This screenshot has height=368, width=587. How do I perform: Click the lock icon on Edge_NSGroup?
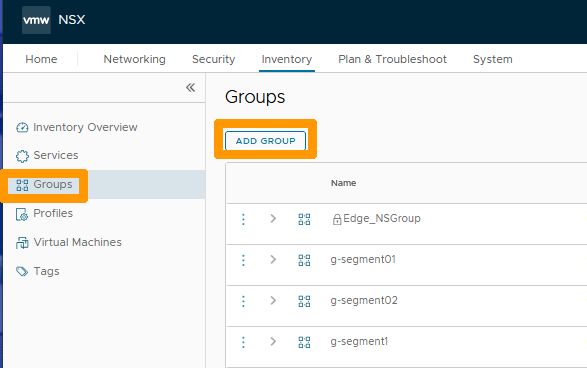(337, 219)
